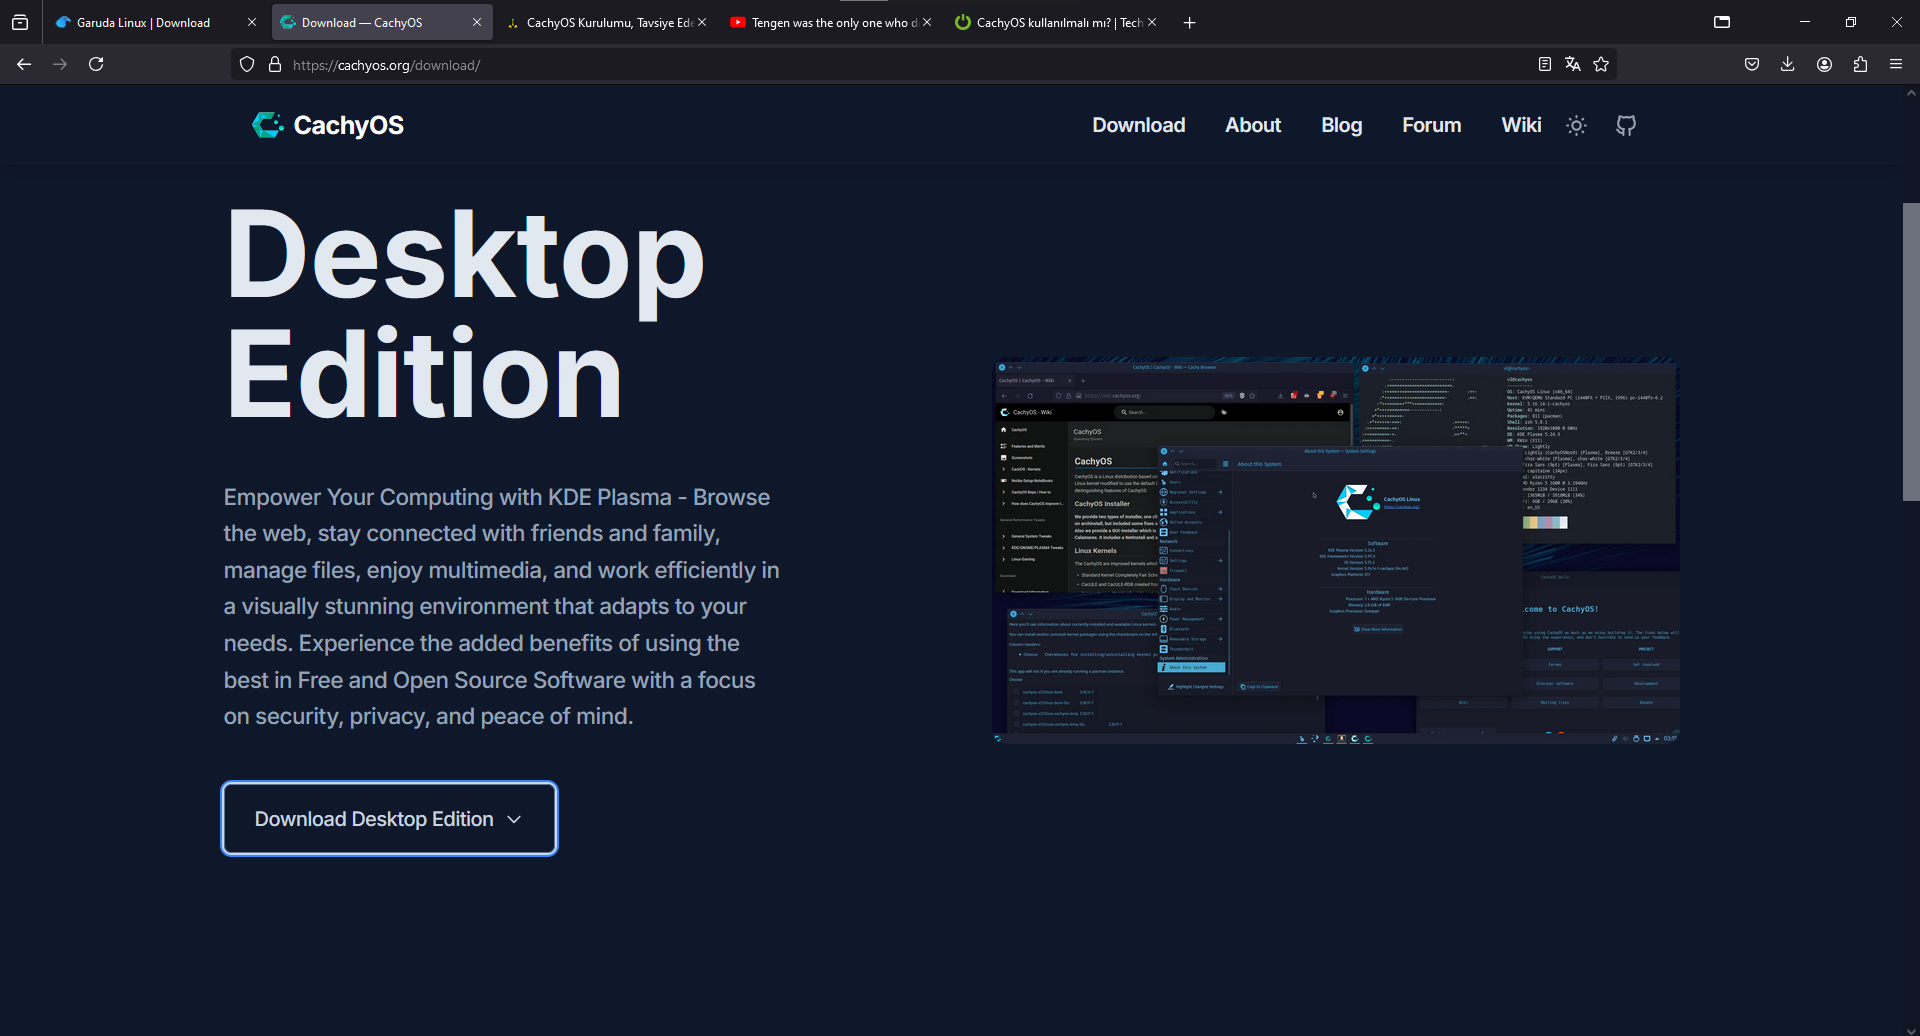Screen dimensions: 1920x1036
Task: Open the GitHub icon link
Action: click(1626, 125)
